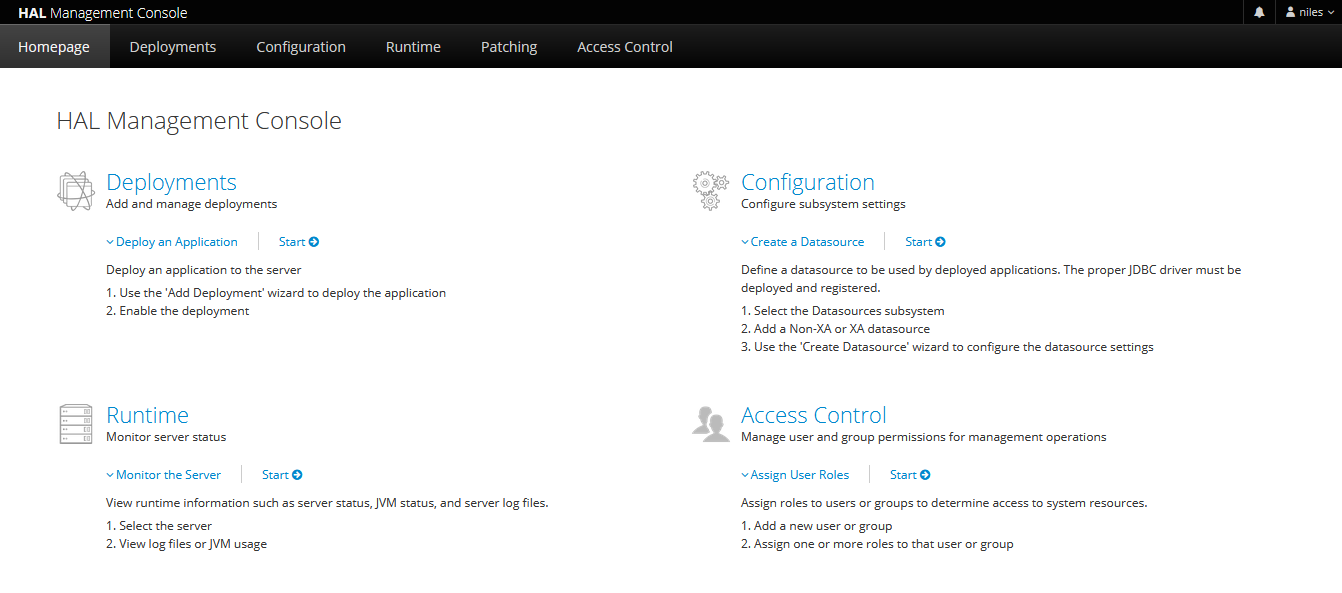
Task: Start the Deploy an Application task
Action: tap(299, 242)
